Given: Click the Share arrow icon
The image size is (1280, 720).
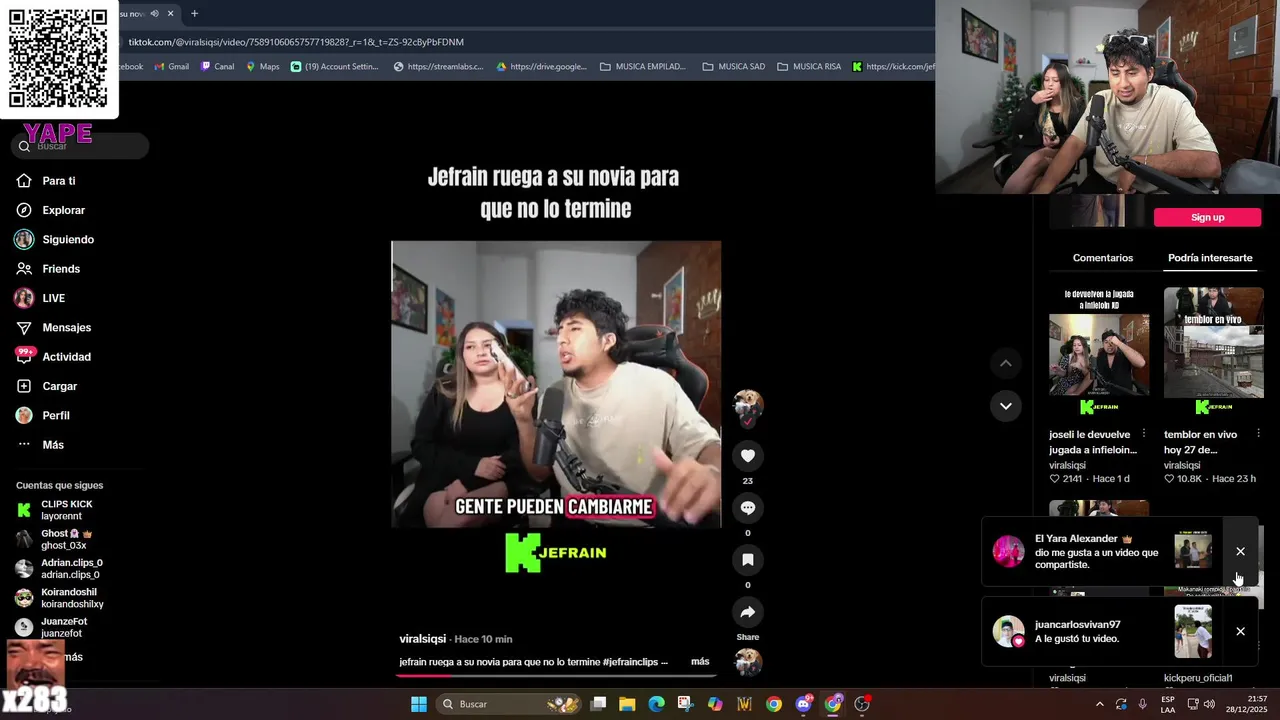Looking at the screenshot, I should [747, 612].
